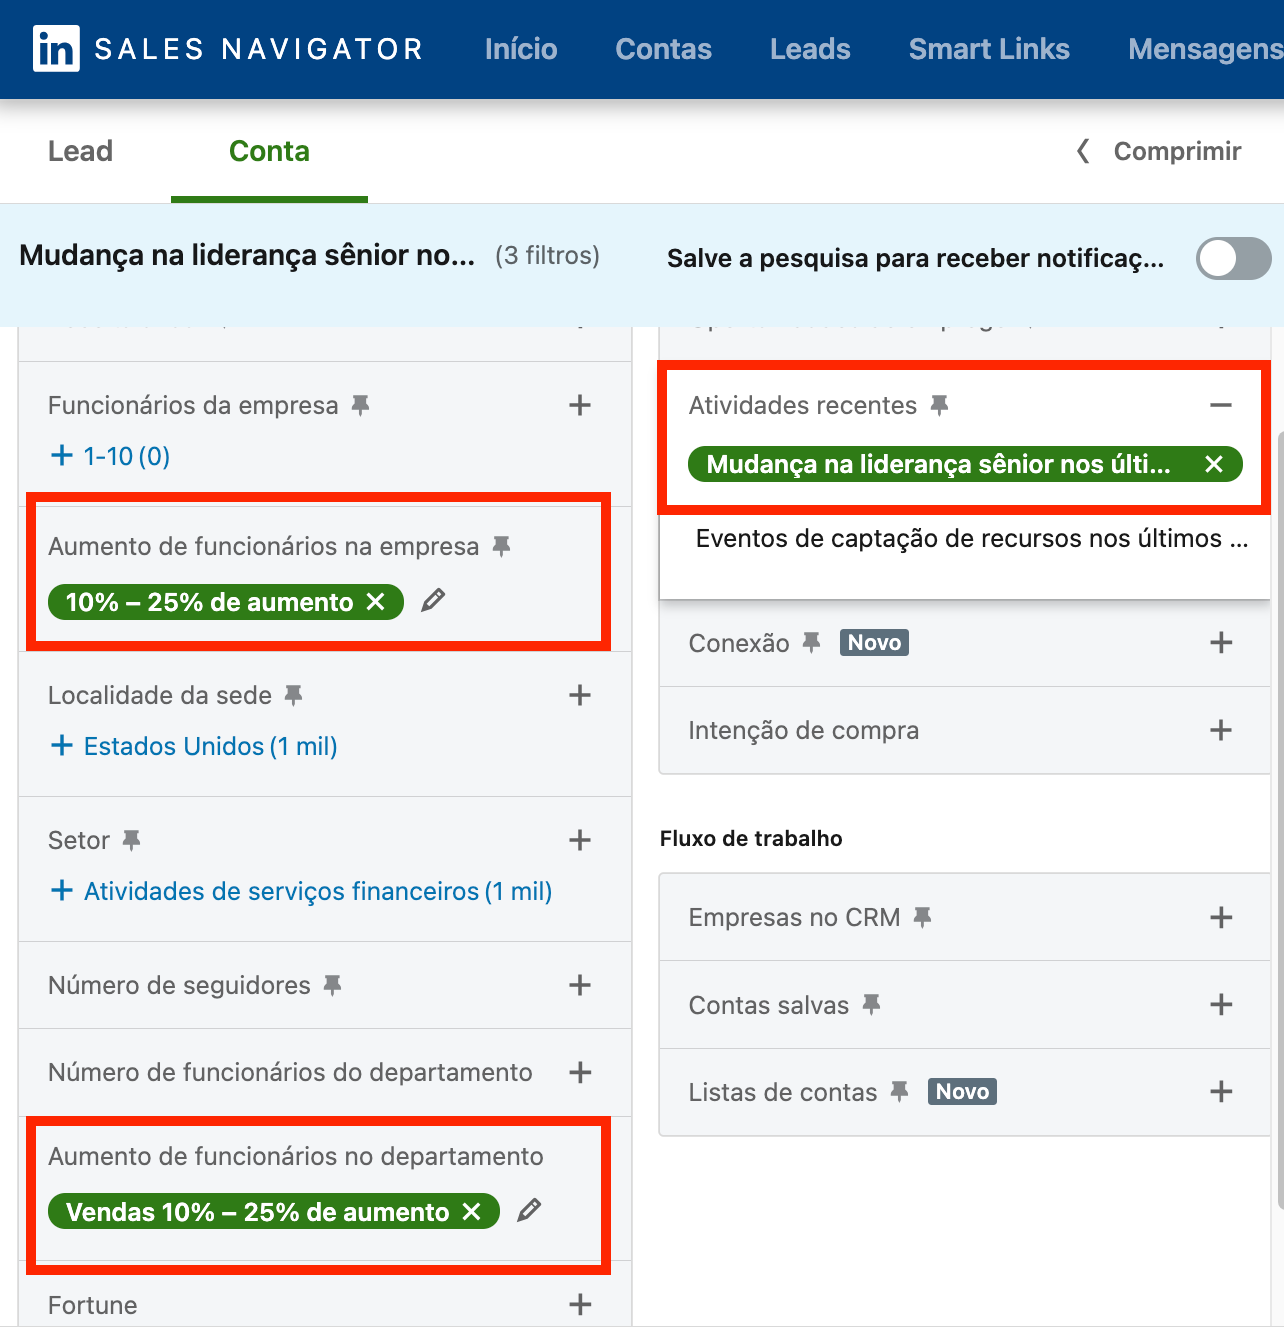Pin the Listas de contas filter
The image size is (1284, 1336).
tap(900, 1091)
